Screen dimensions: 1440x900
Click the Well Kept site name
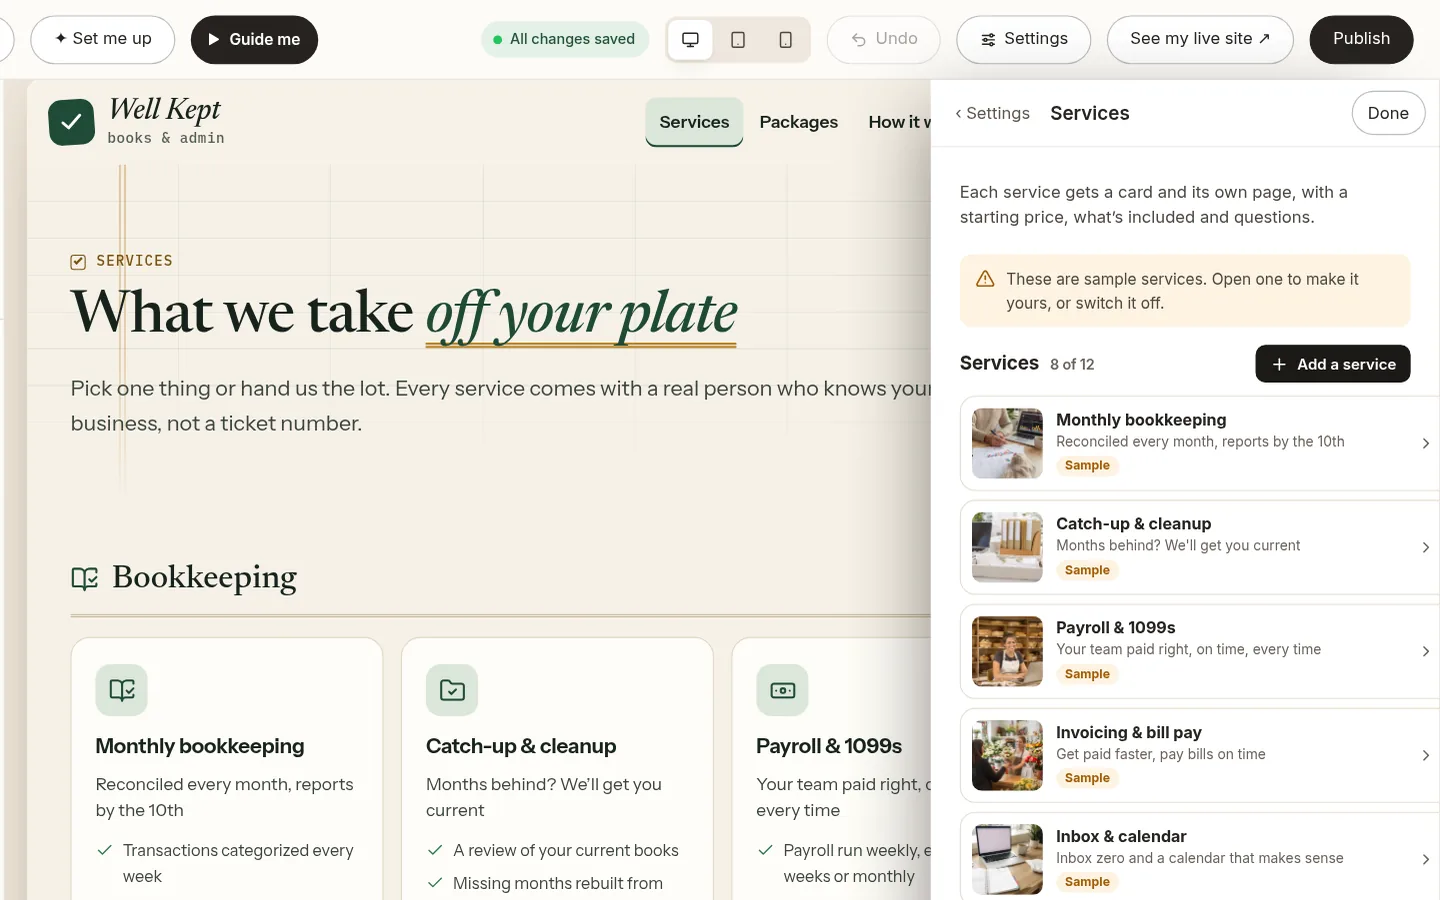click(x=164, y=109)
